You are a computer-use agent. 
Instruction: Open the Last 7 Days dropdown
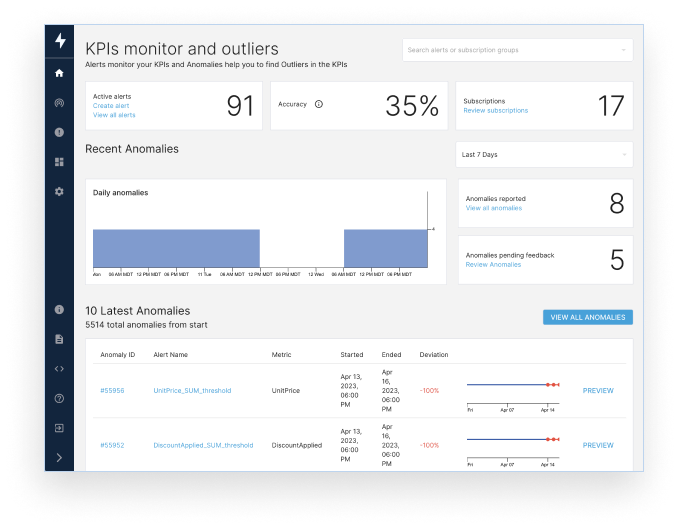pyautogui.click(x=544, y=154)
